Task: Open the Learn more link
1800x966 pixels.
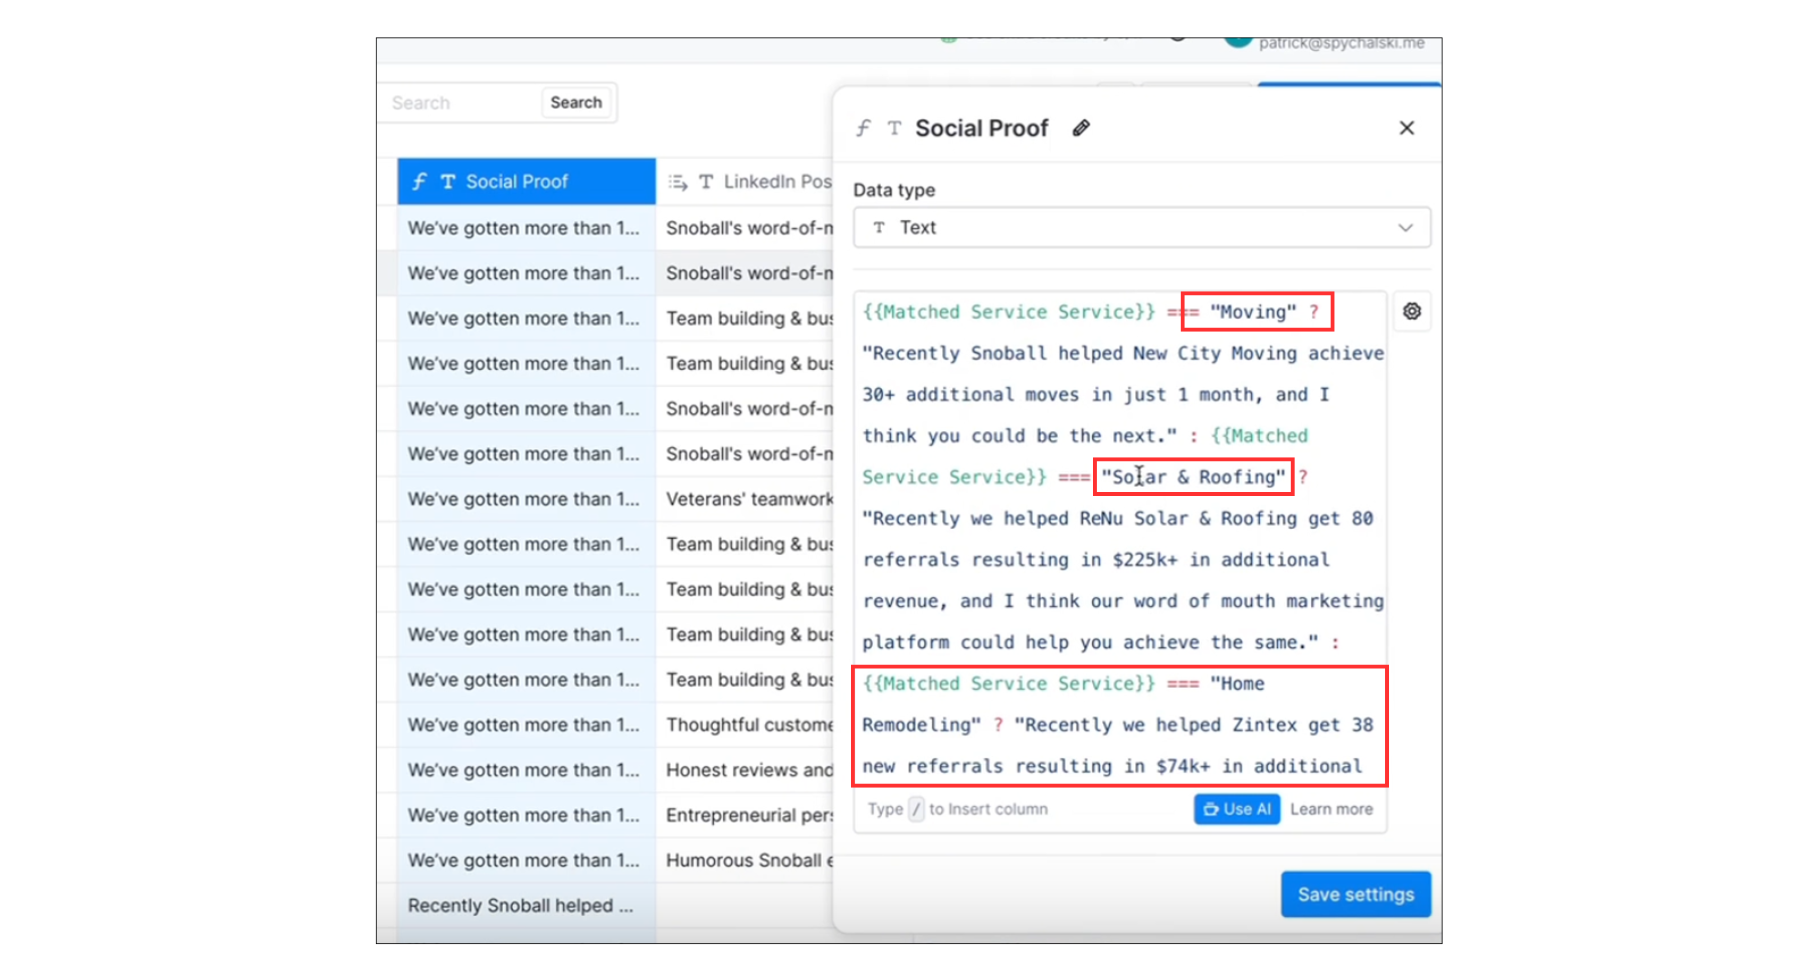Action: 1331,809
